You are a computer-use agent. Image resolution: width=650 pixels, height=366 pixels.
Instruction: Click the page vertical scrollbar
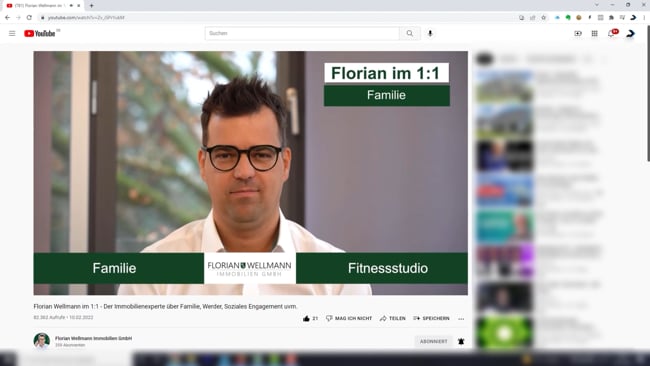pyautogui.click(x=648, y=93)
